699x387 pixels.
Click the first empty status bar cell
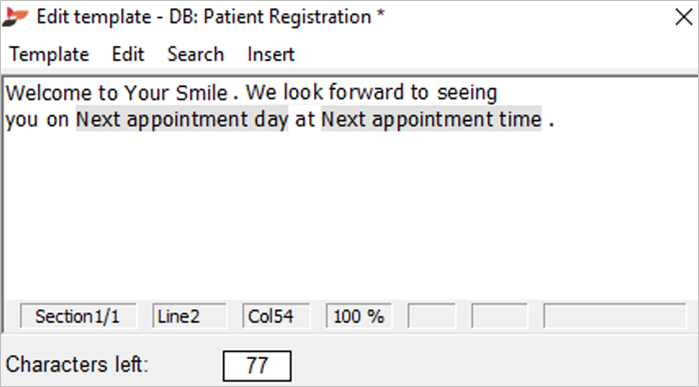[x=432, y=316]
